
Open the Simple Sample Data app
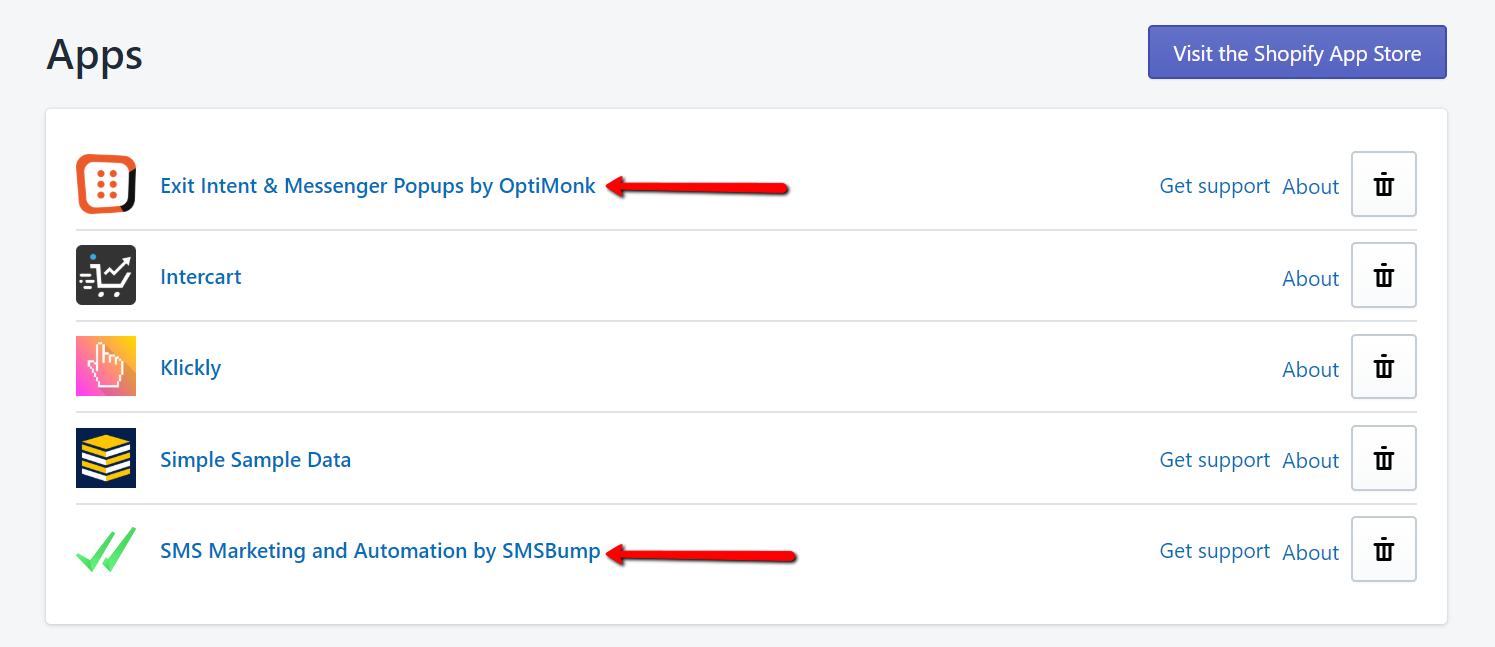pos(256,460)
